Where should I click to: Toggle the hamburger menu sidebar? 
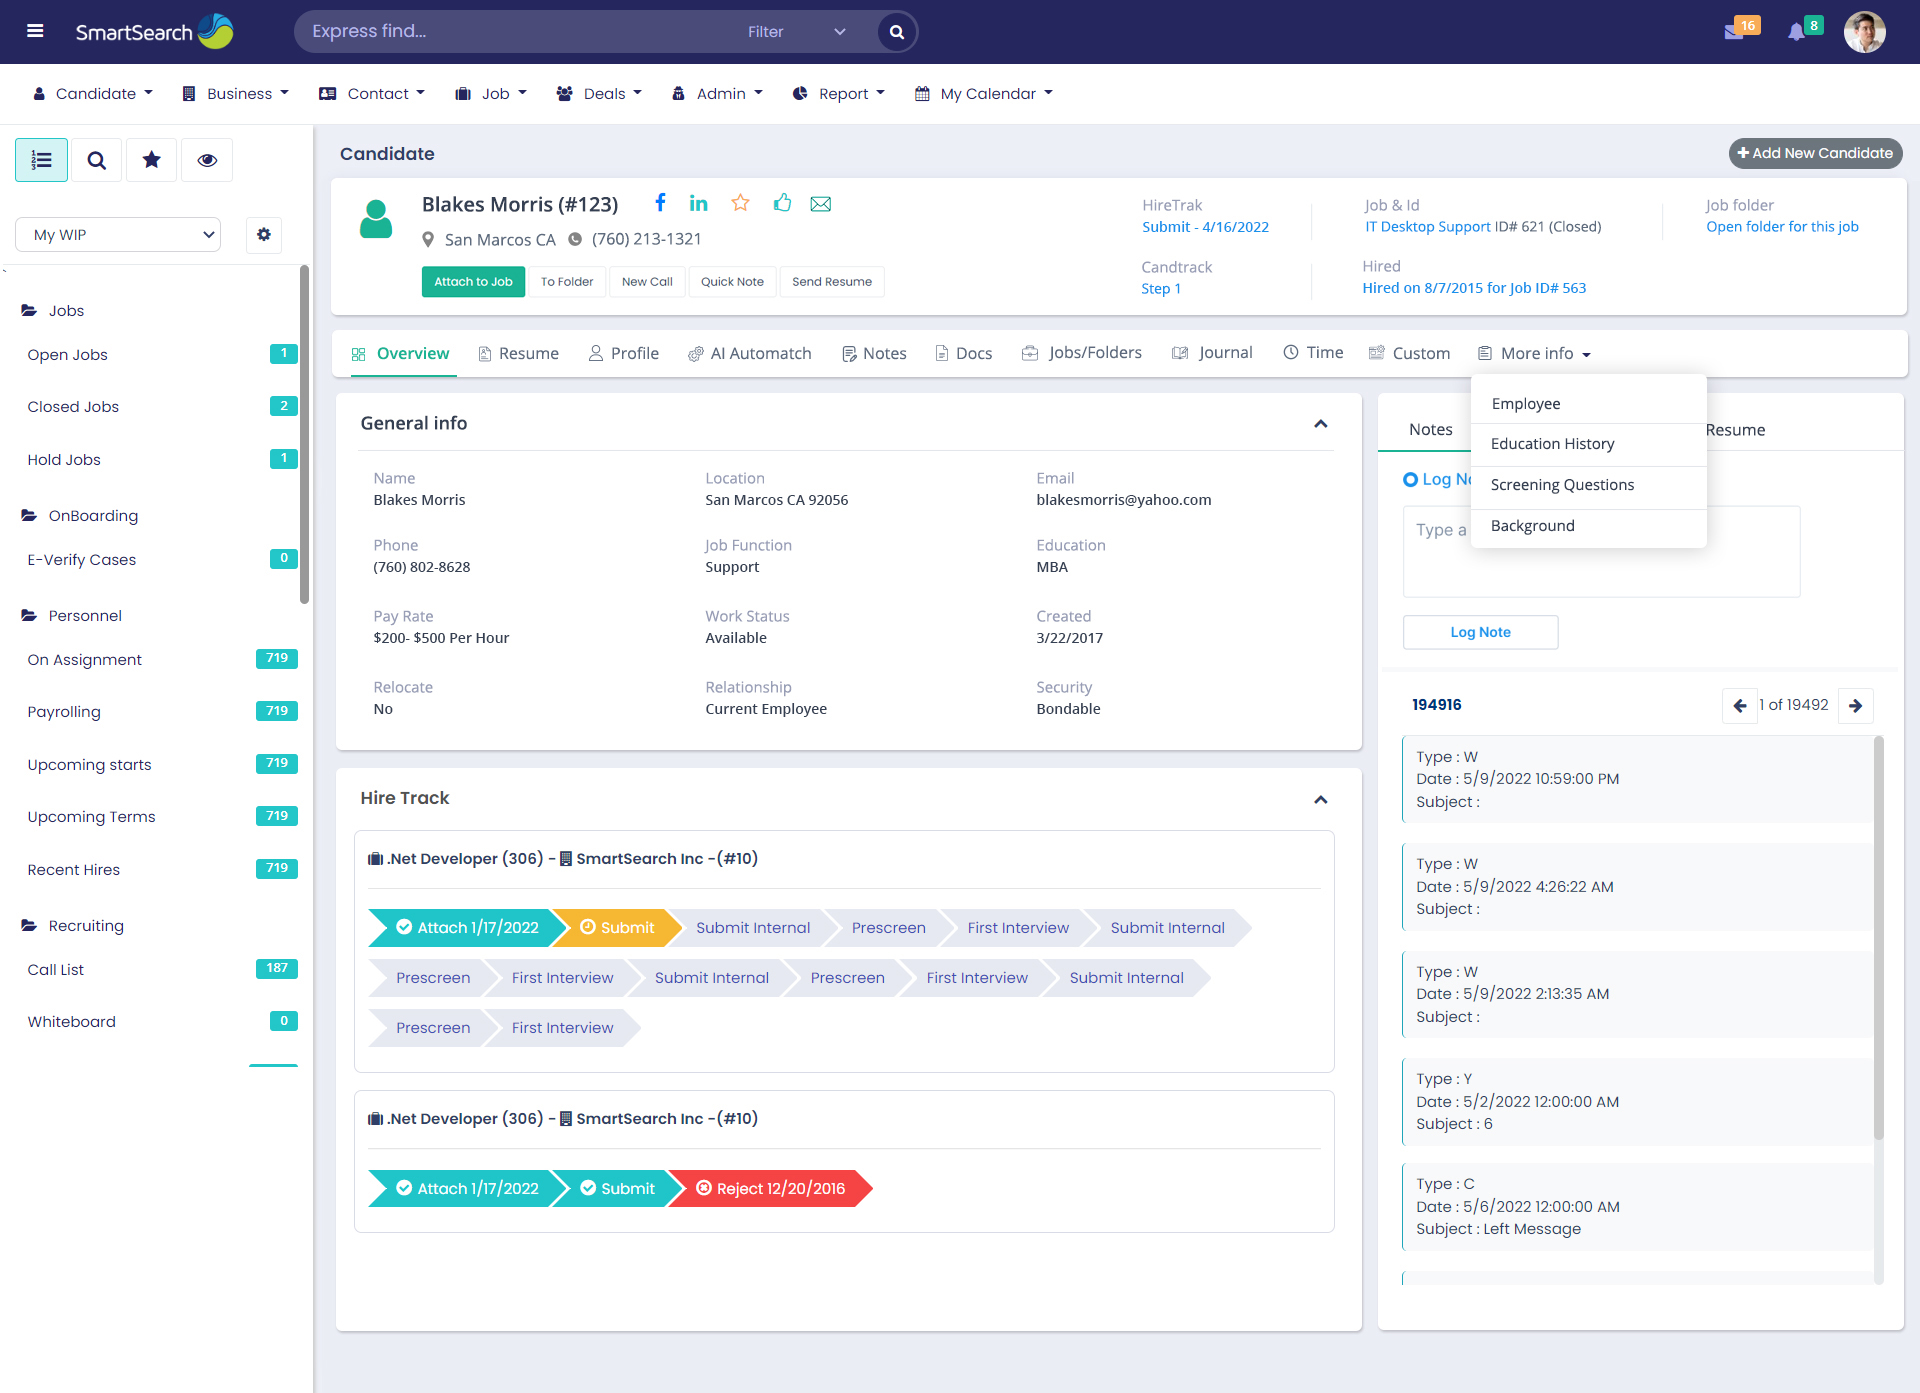click(x=35, y=31)
